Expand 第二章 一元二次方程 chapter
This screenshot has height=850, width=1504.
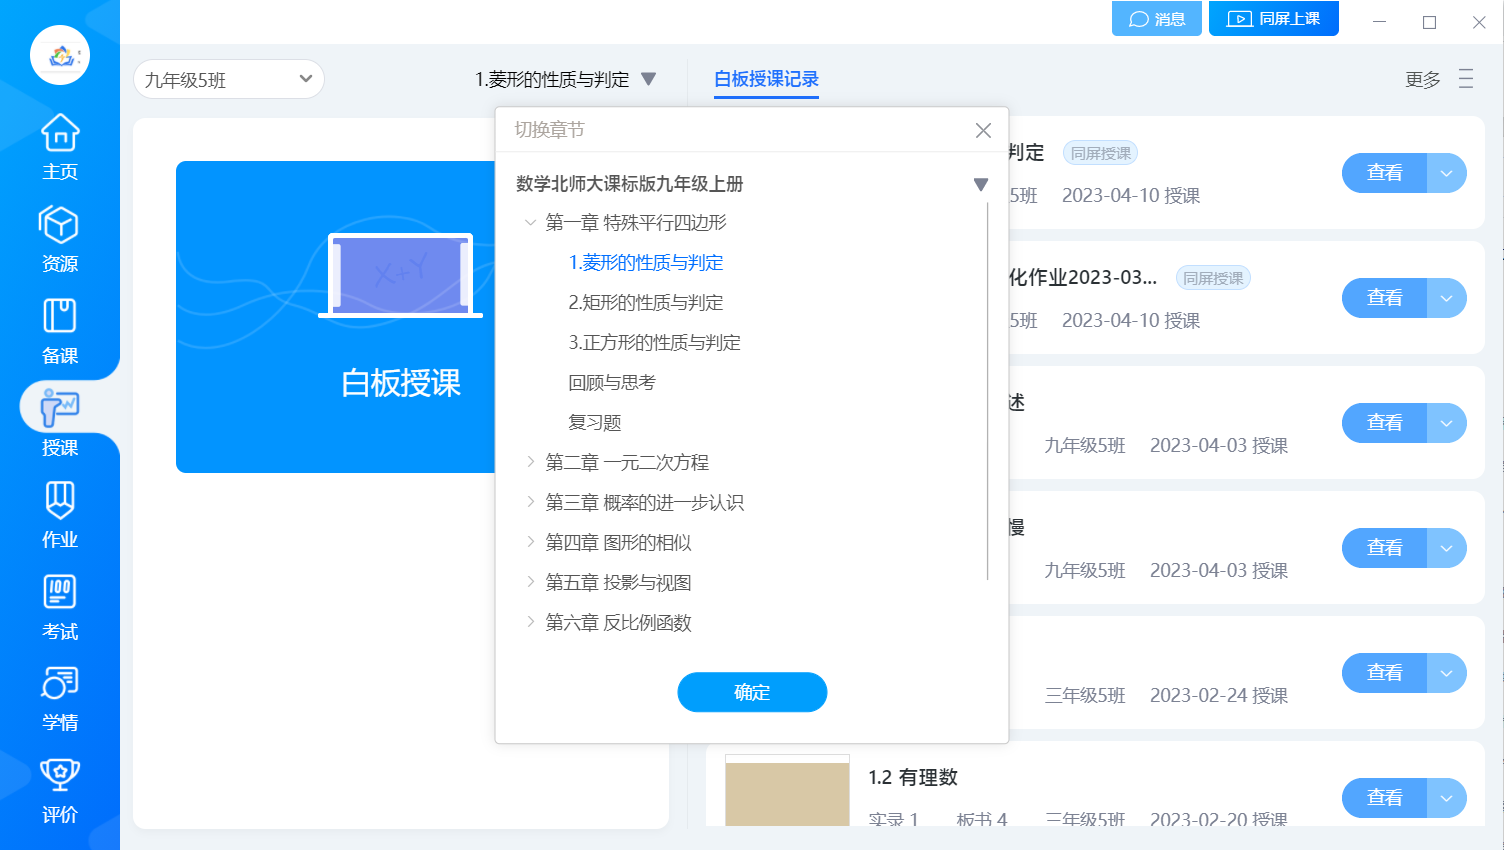[530, 462]
